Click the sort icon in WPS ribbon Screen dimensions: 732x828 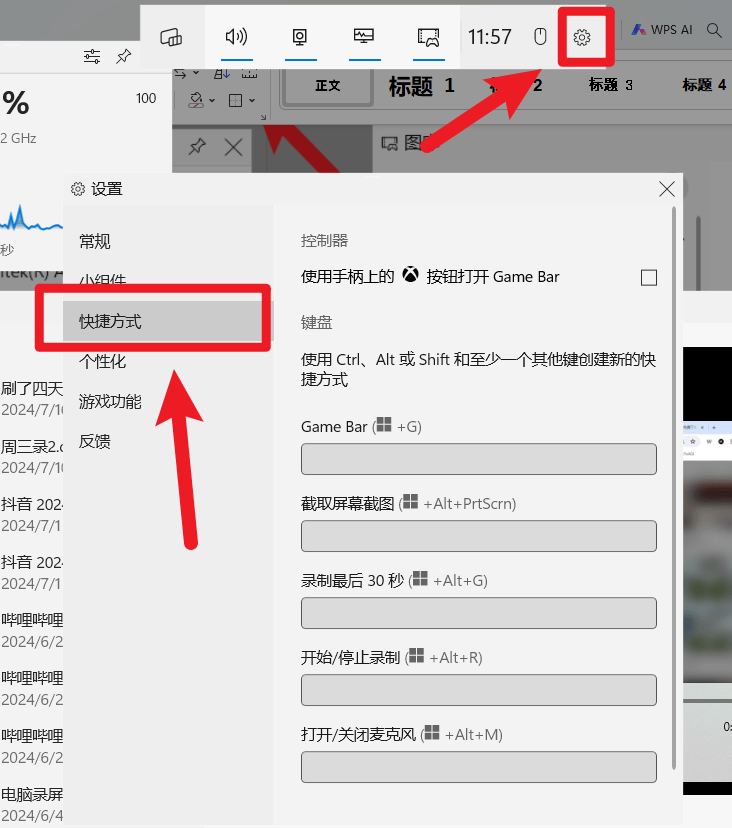point(222,74)
